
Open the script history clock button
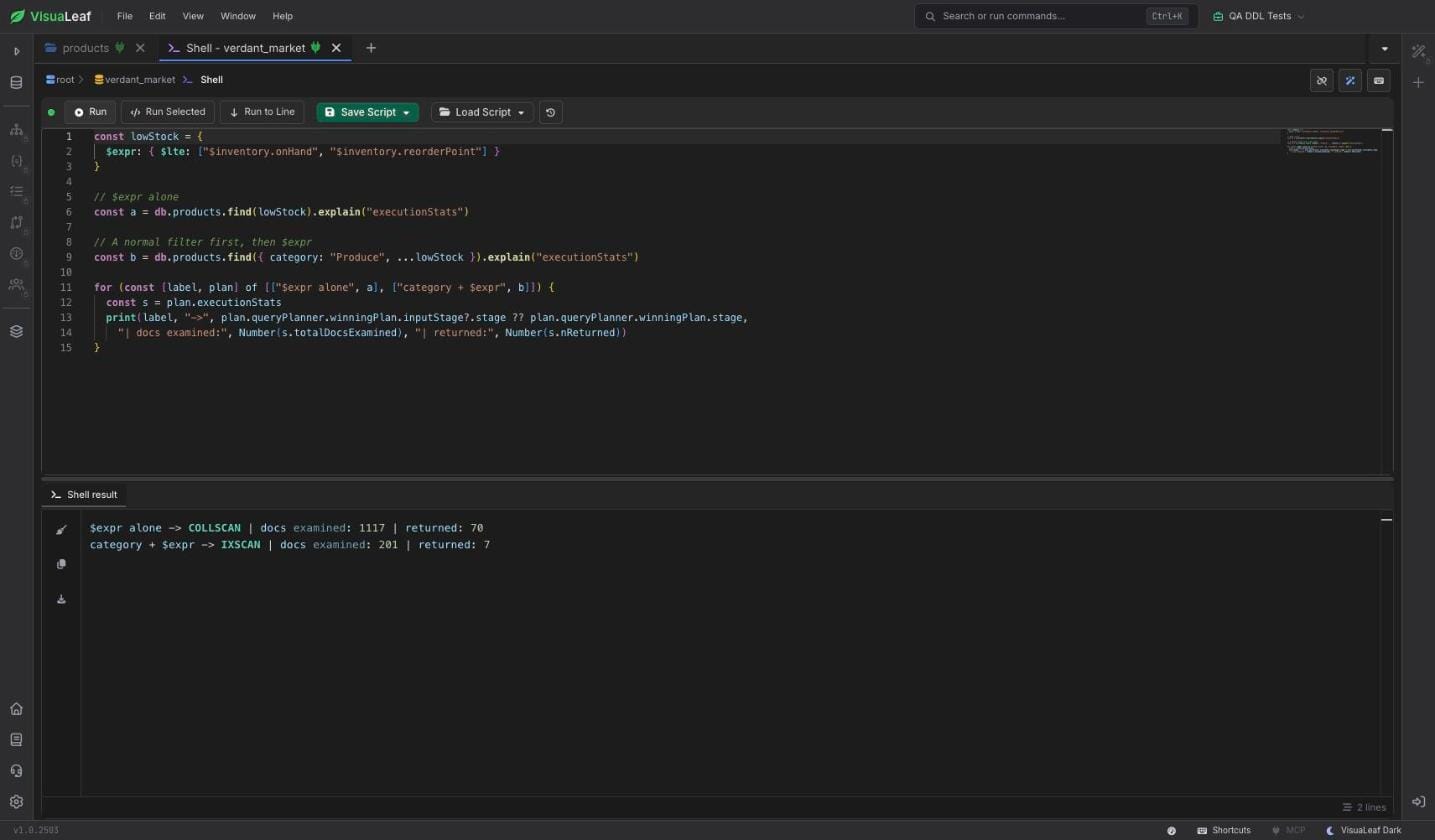click(x=550, y=112)
